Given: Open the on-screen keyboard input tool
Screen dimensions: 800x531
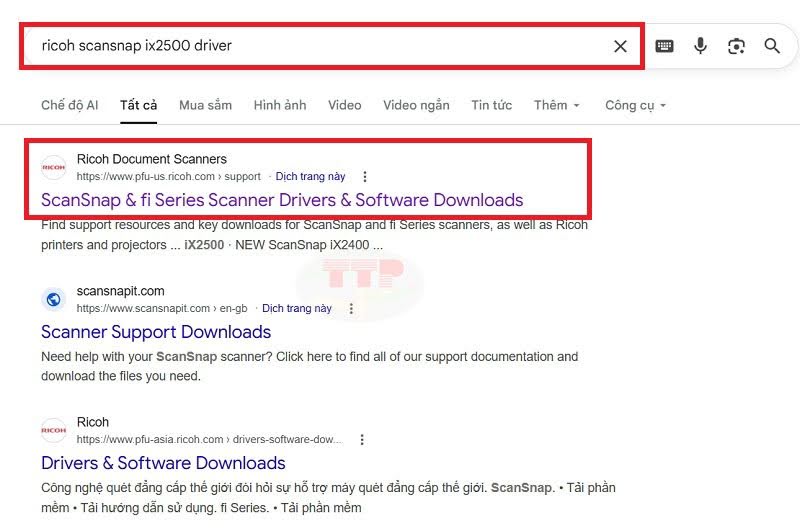Looking at the screenshot, I should pos(664,46).
